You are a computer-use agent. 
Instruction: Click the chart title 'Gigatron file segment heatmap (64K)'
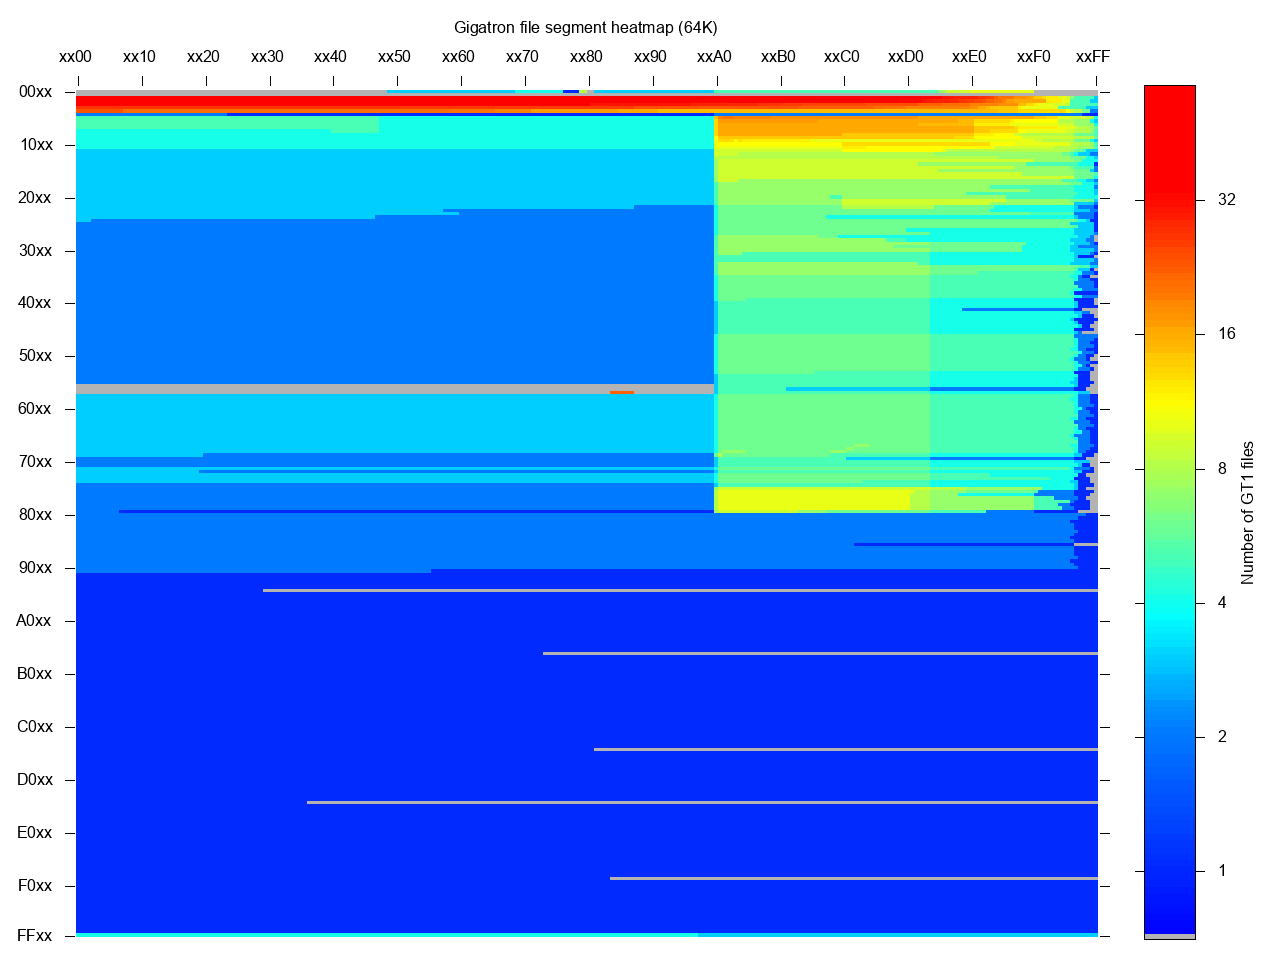click(x=585, y=28)
